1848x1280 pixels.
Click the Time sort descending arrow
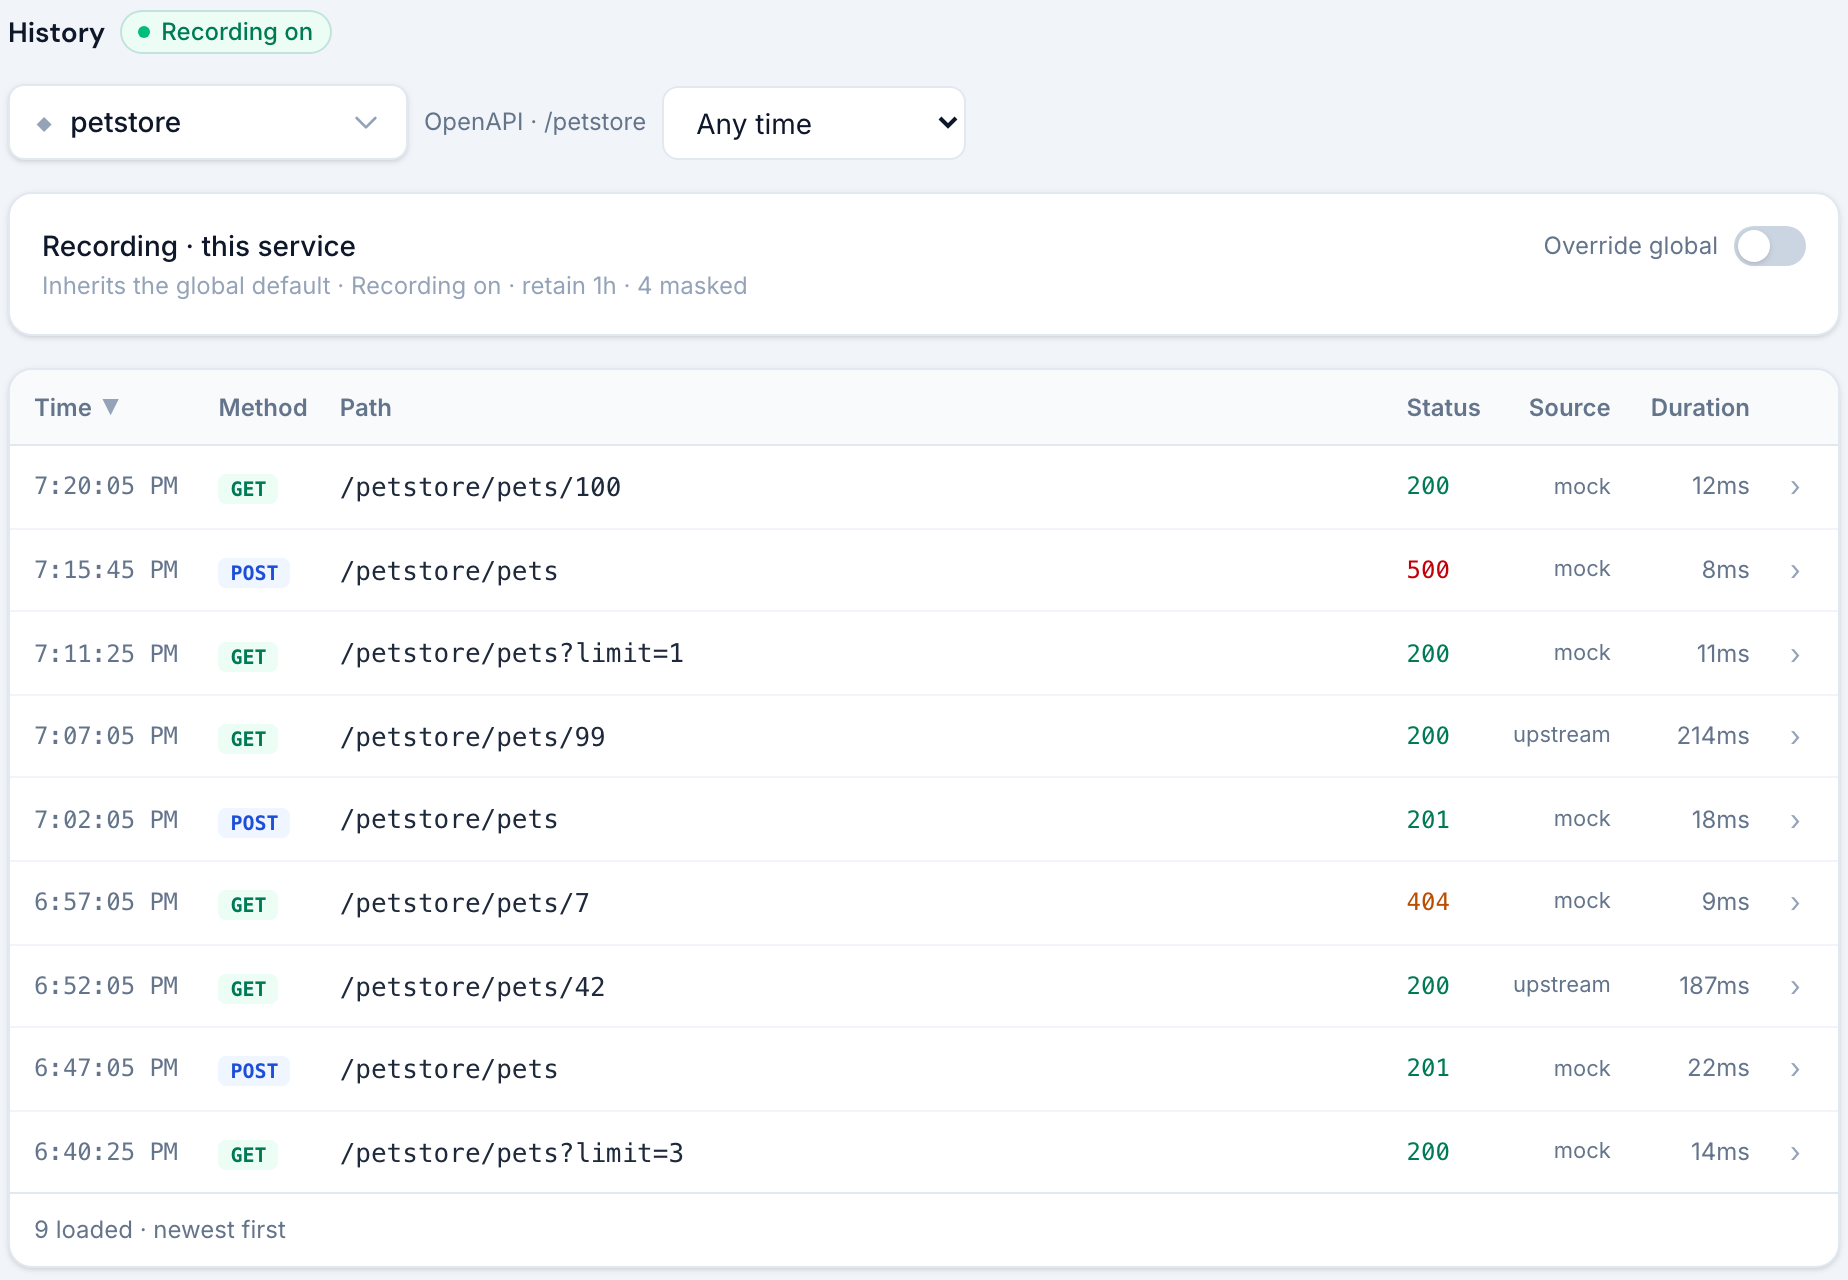pos(111,407)
